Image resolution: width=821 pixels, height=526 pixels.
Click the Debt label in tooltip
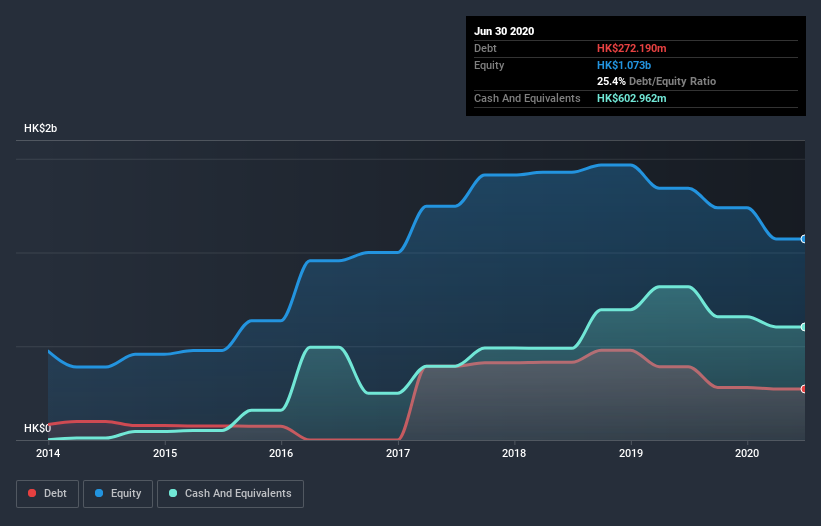point(485,48)
